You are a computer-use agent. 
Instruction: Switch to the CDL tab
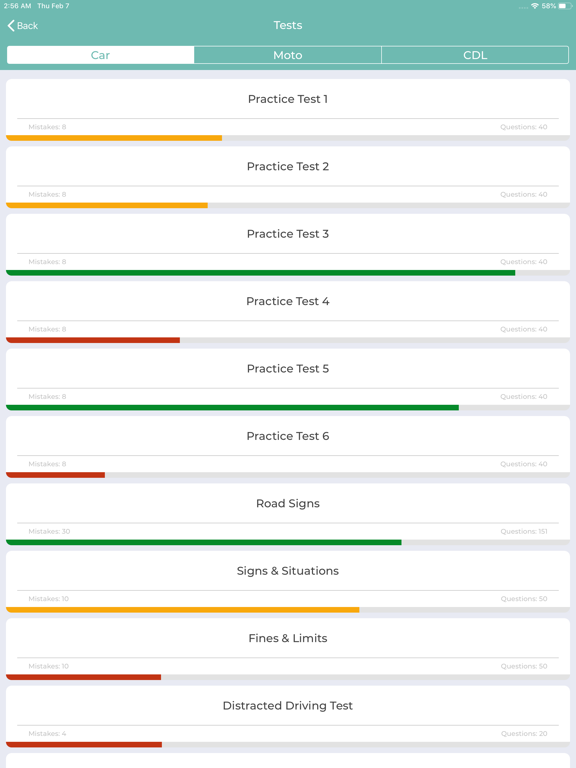coord(475,55)
